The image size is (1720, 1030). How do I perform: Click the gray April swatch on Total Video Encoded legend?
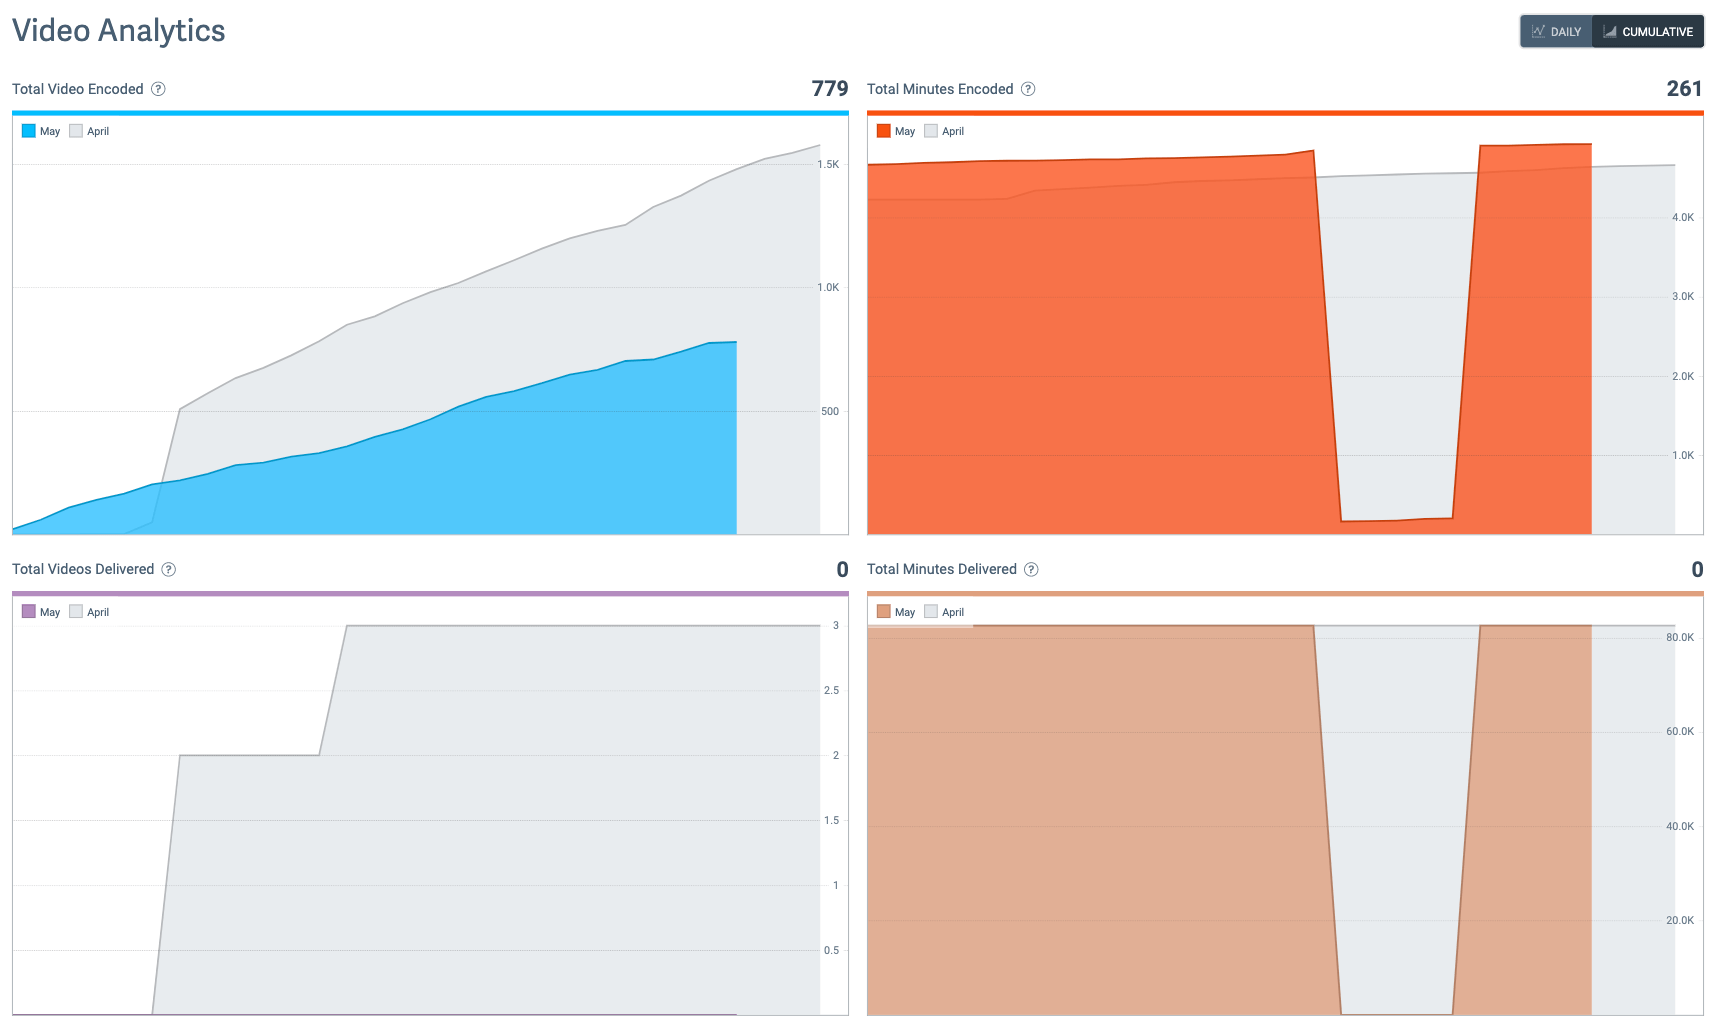point(75,130)
